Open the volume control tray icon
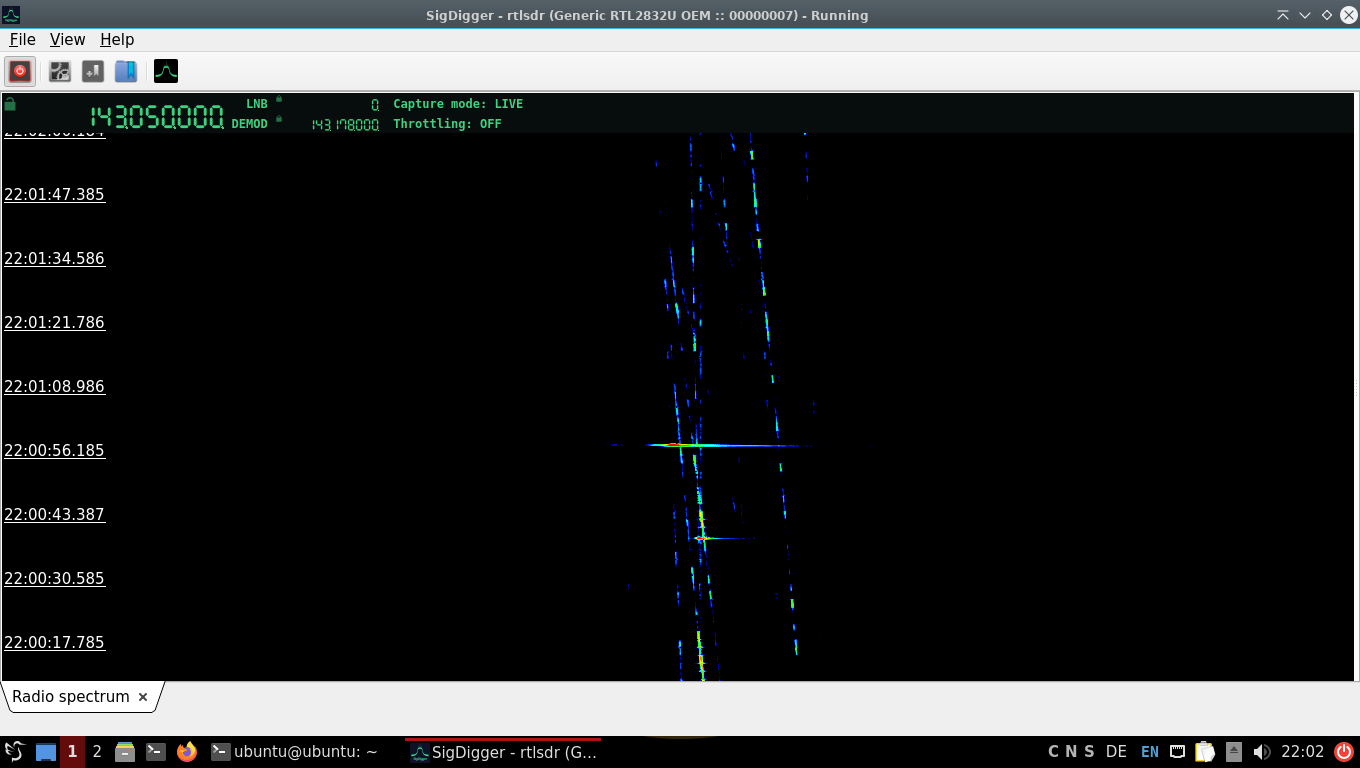The image size is (1360, 768). 1262,752
